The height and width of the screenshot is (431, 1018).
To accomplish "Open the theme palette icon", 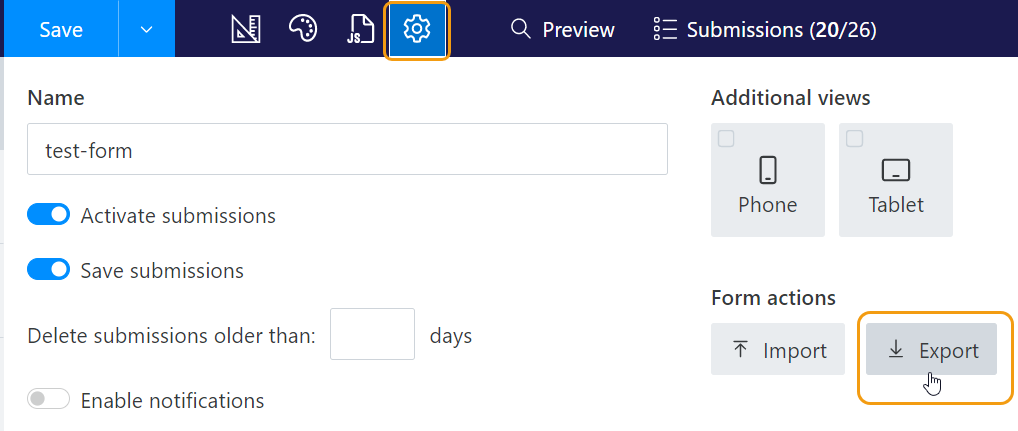I will [303, 29].
